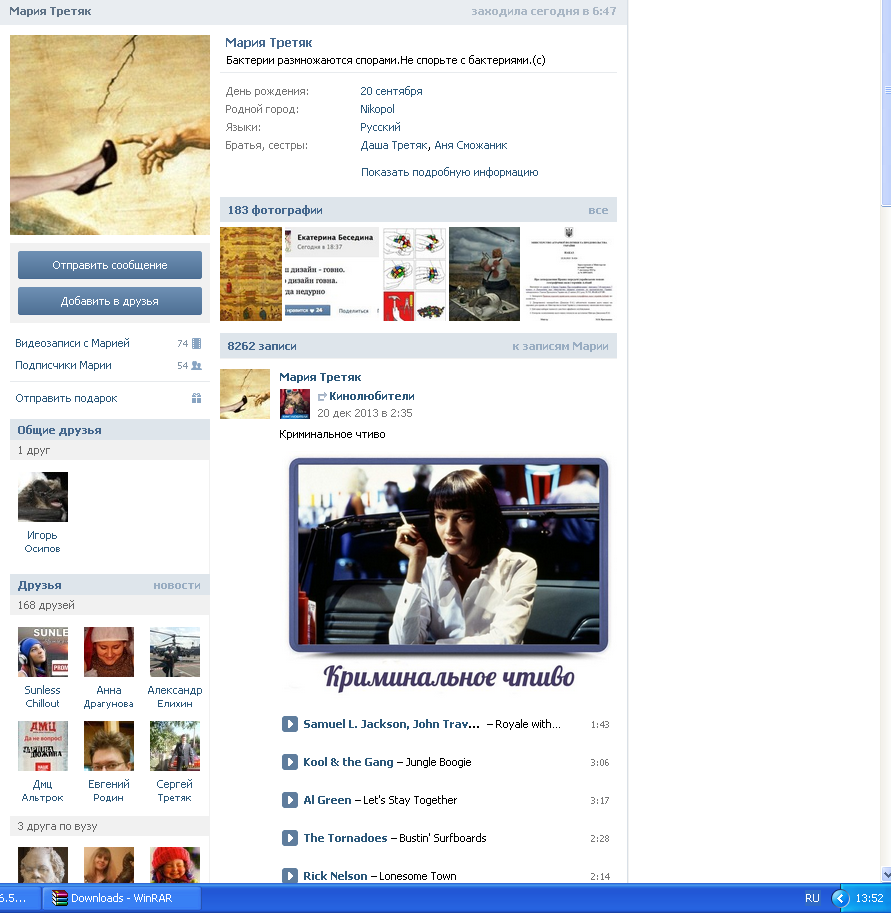Viewport: 891px width, 913px height.
Task: Click language link Русский
Action: (x=380, y=127)
